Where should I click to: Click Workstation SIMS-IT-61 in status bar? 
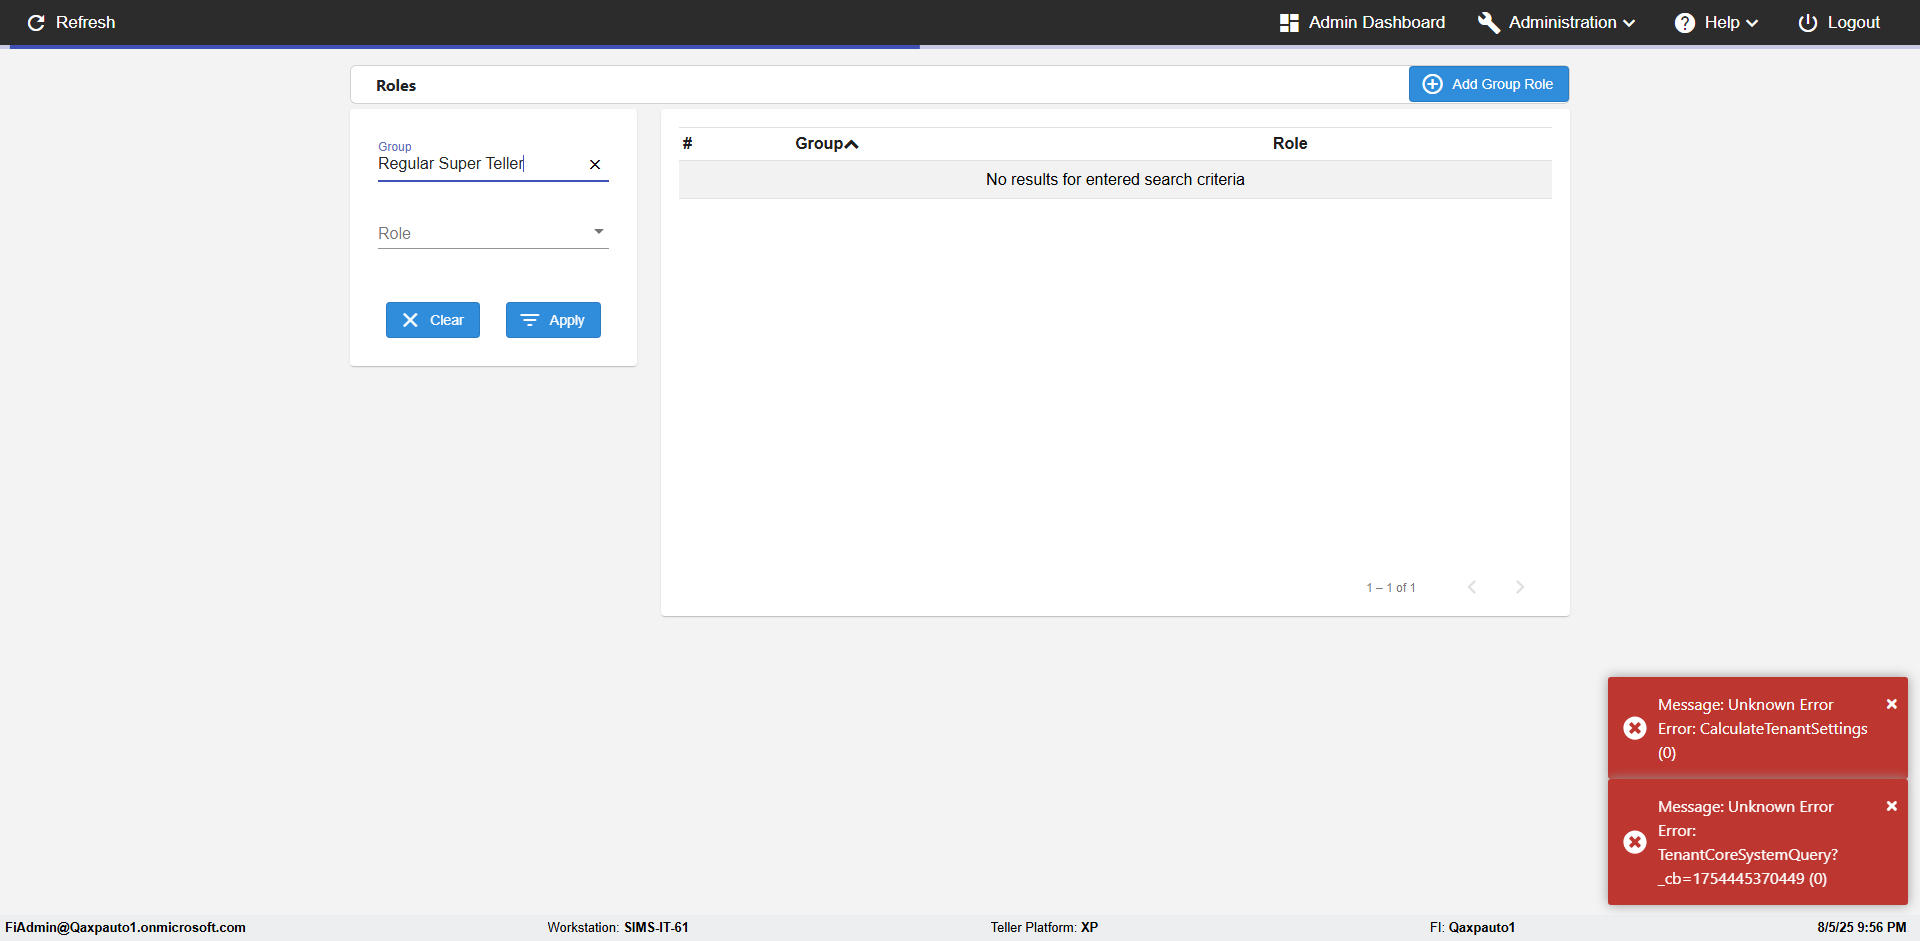(x=618, y=928)
